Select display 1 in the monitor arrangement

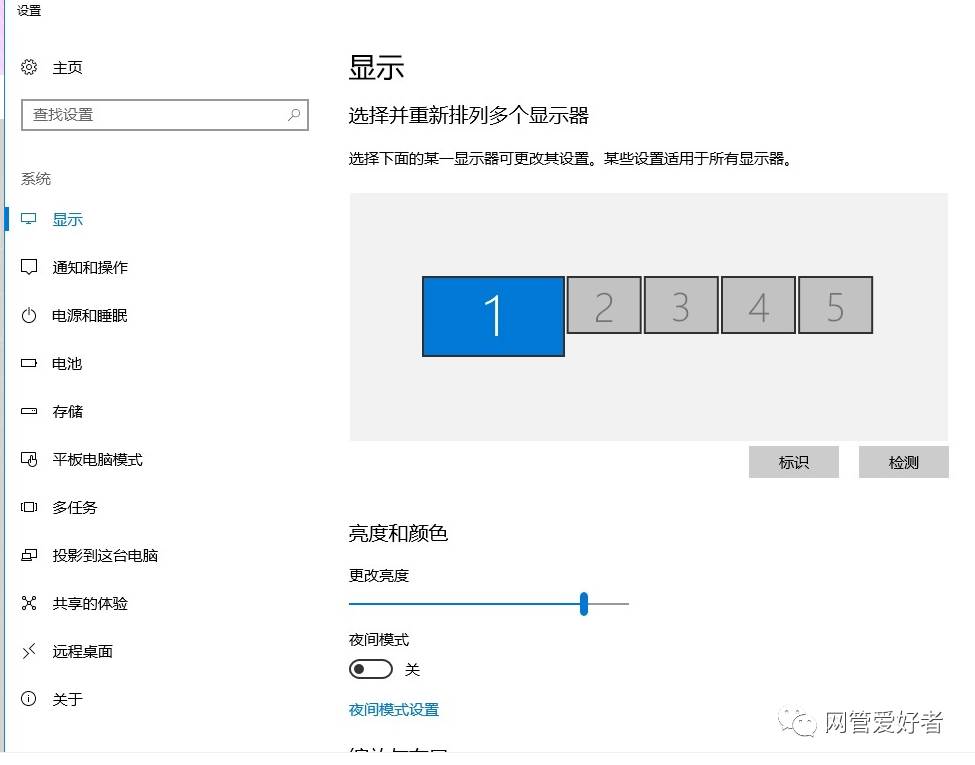tap(493, 315)
